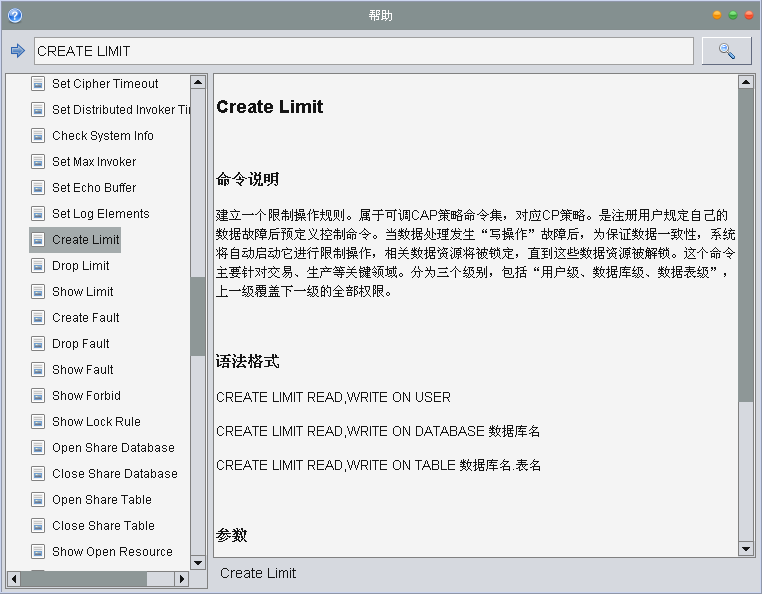Select Check System Info in topic list
The image size is (762, 594).
(103, 136)
